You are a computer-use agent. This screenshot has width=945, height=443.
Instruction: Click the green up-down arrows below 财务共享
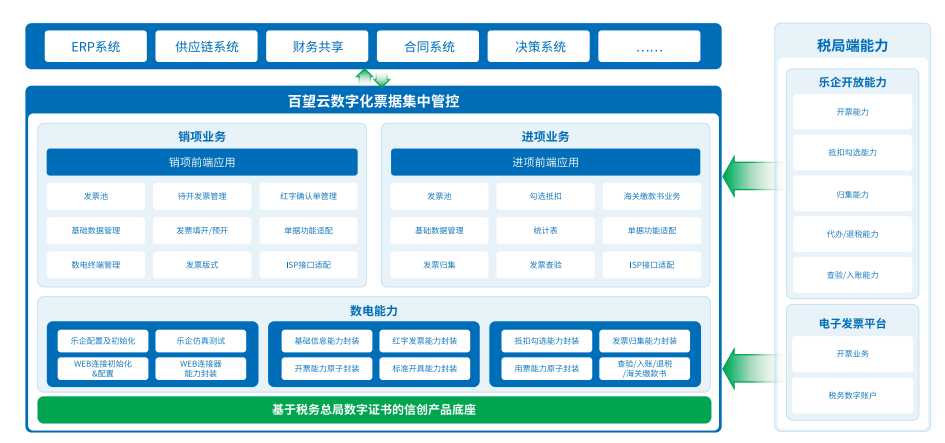tap(373, 77)
